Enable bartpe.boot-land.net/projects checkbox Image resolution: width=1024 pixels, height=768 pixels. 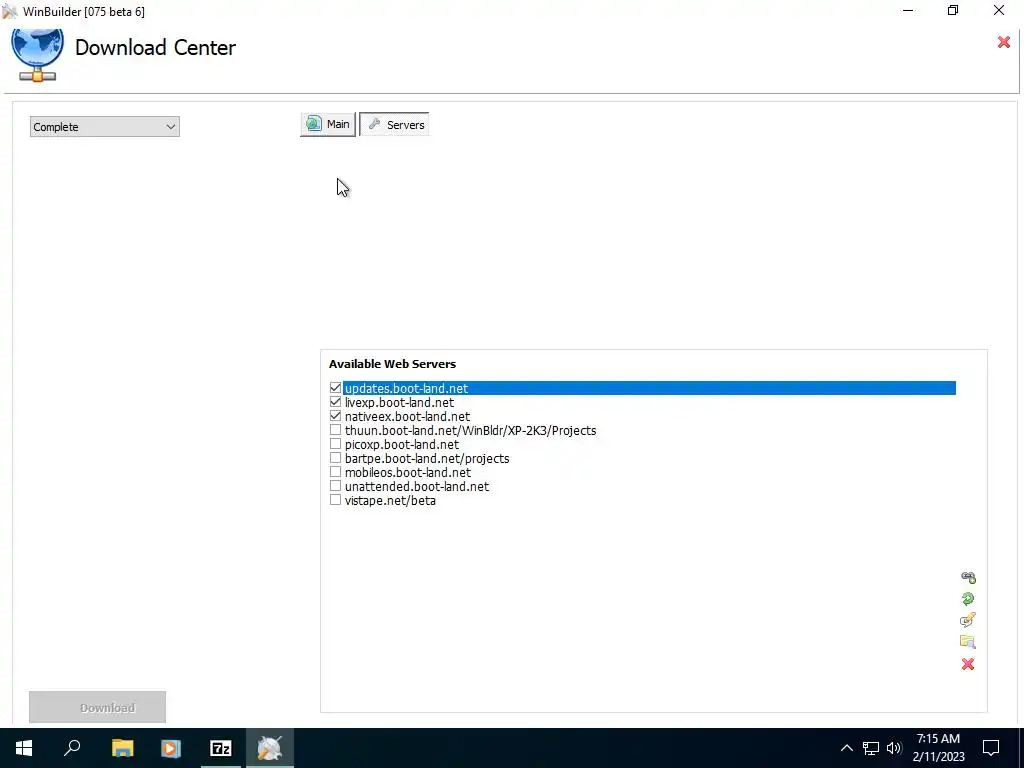pos(336,458)
